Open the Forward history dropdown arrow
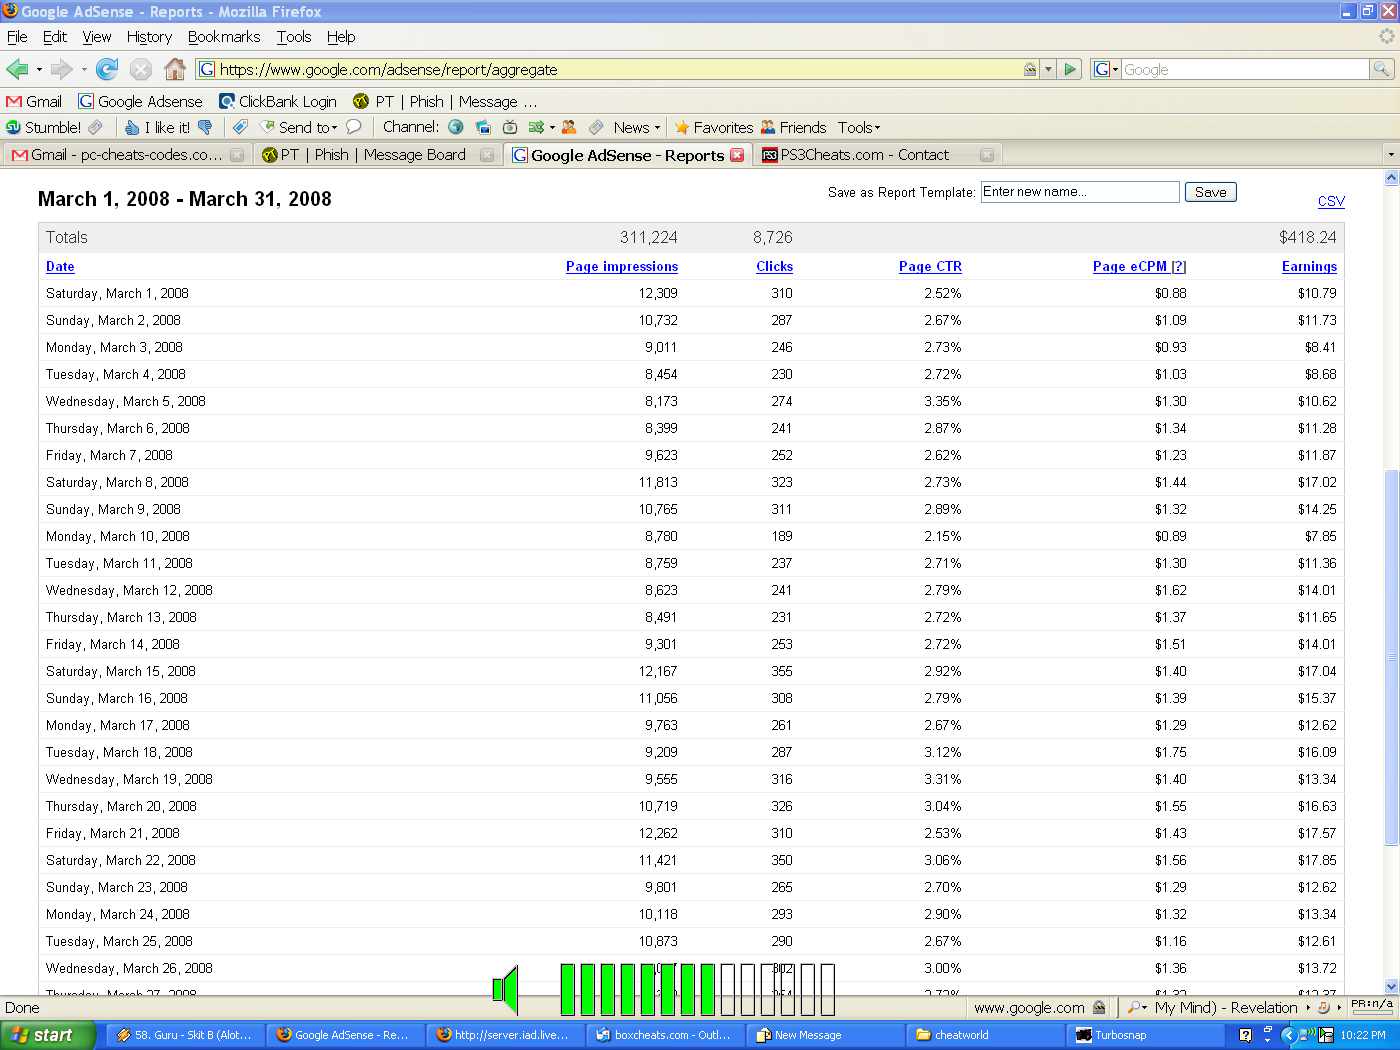The width and height of the screenshot is (1400, 1050). [x=84, y=70]
